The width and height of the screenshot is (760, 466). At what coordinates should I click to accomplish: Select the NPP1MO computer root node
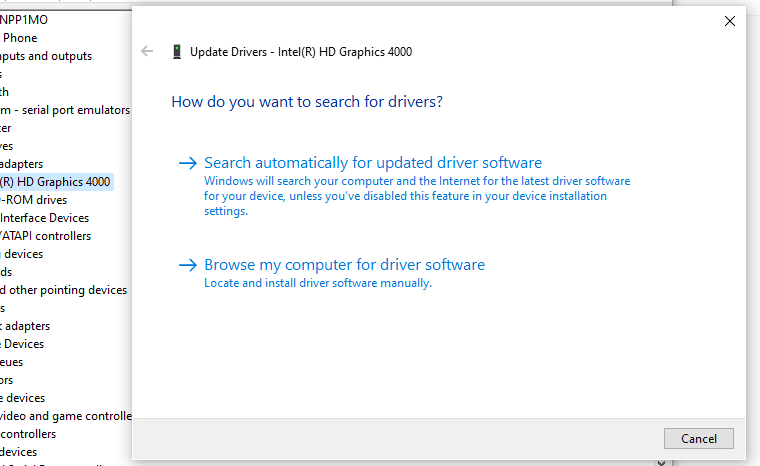click(24, 20)
